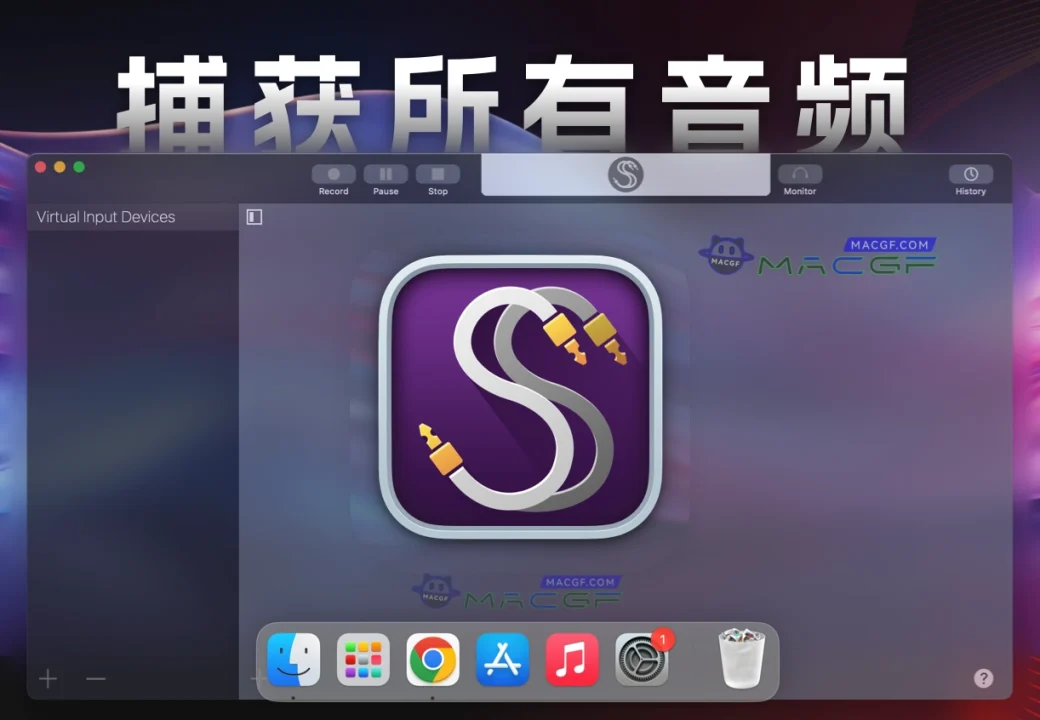Open Google Chrome from the Dock
Viewport: 1040px width, 720px height.
[x=432, y=658]
